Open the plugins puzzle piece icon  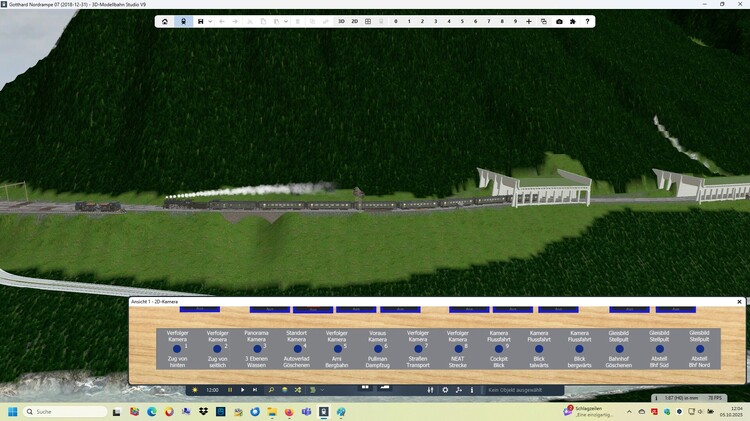click(x=573, y=21)
